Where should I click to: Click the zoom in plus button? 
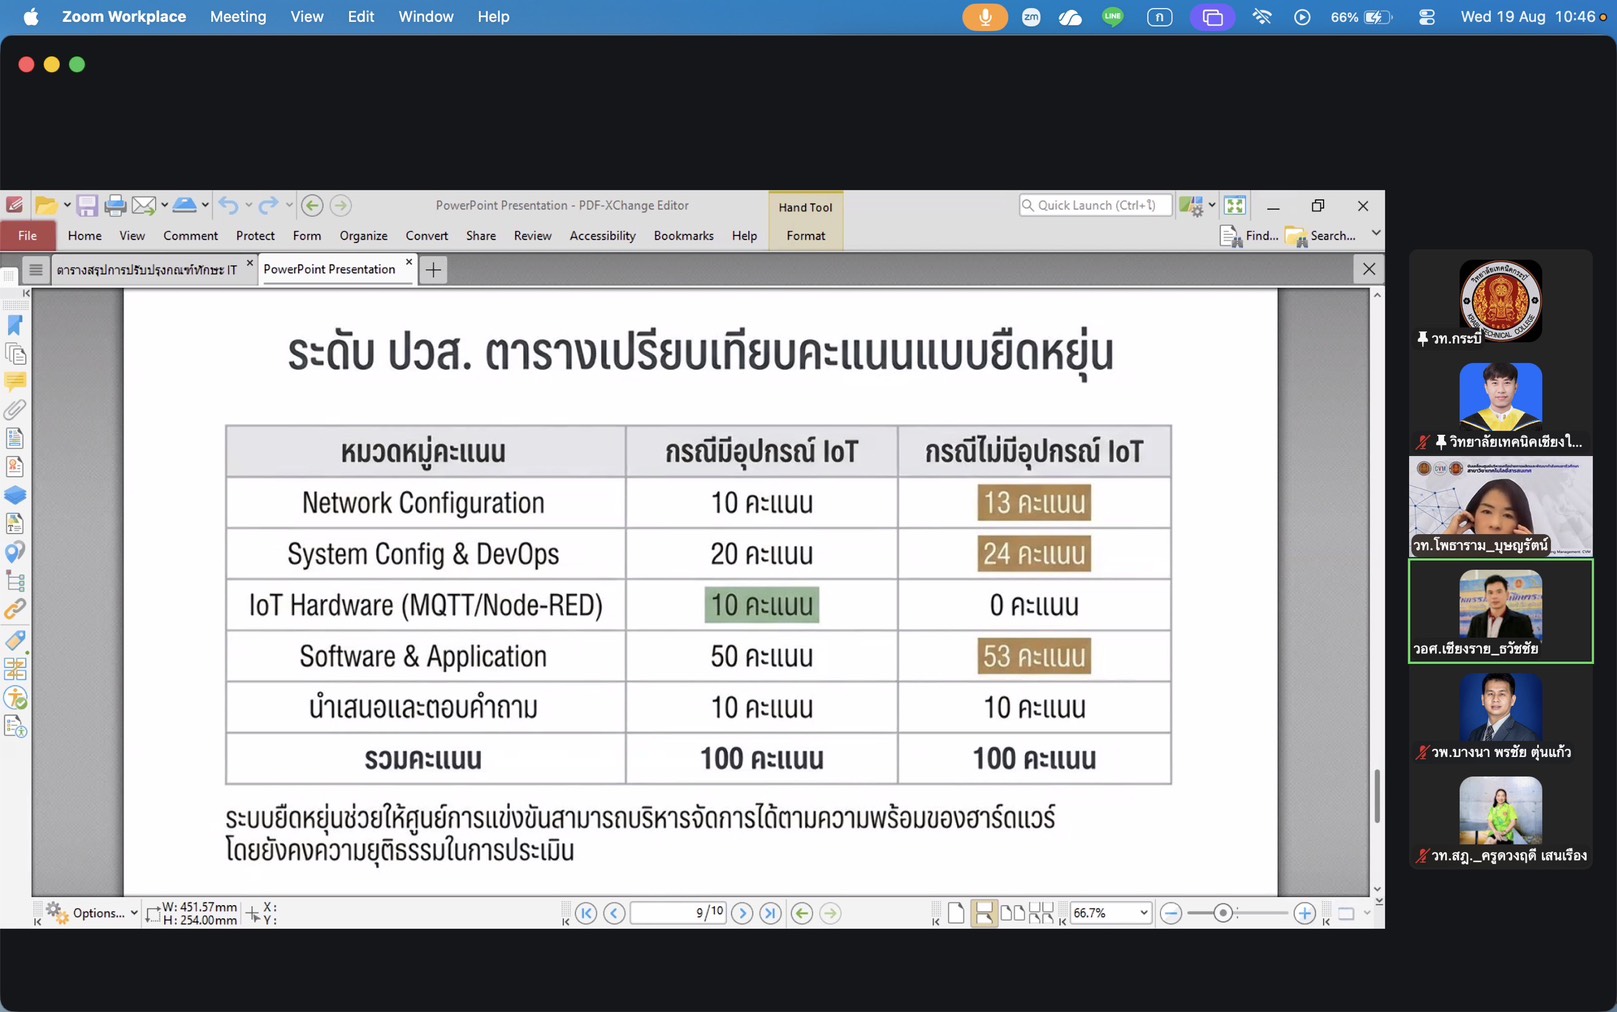(1304, 913)
